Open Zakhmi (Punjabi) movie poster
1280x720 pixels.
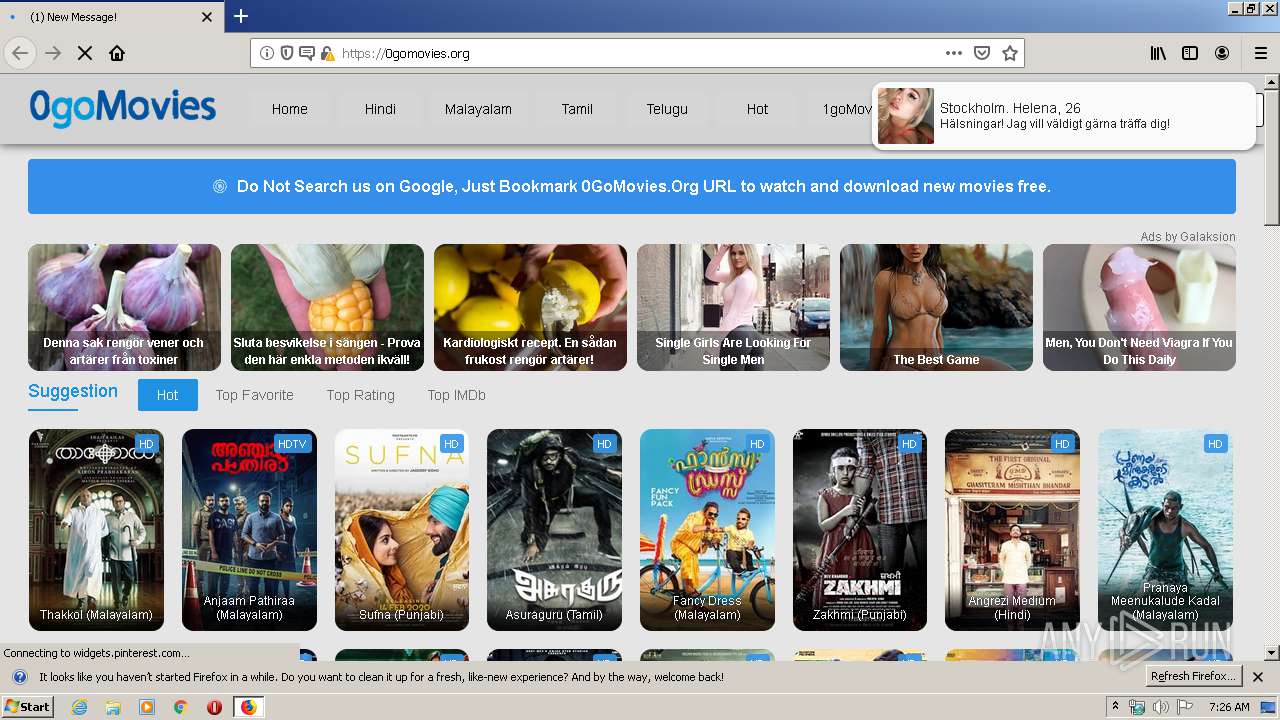860,530
